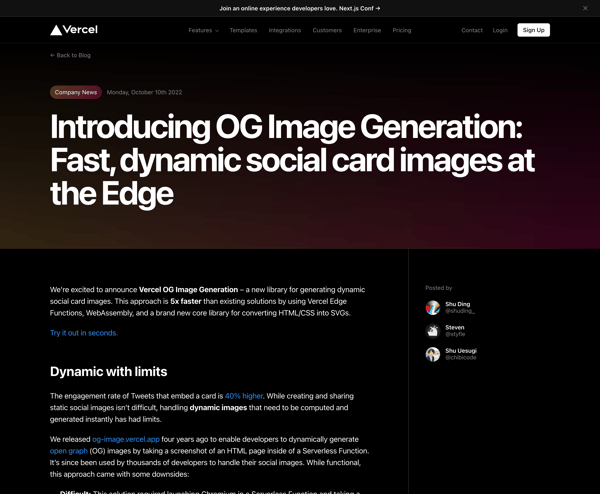600x494 pixels.
Task: Expand the Features dropdown menu
Action: (204, 30)
